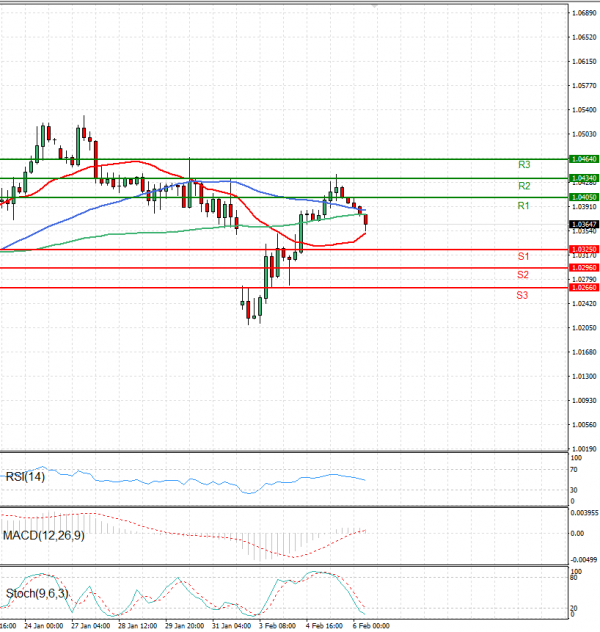Select the 1.02960 red price tag
Image resolution: width=600 pixels, height=632 pixels.
click(x=584, y=268)
